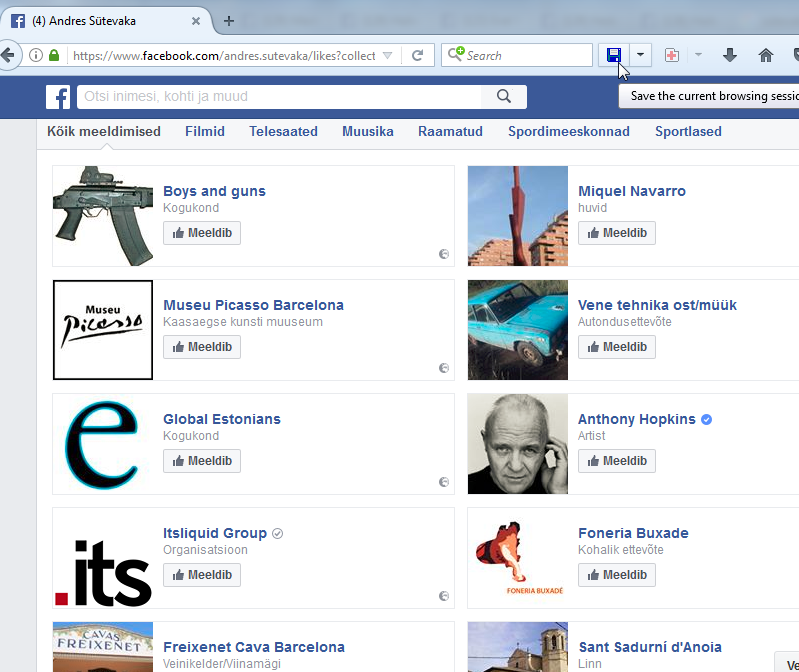Click globe icon on Itsliquid Group card
This screenshot has height=672, width=799.
pyautogui.click(x=444, y=596)
